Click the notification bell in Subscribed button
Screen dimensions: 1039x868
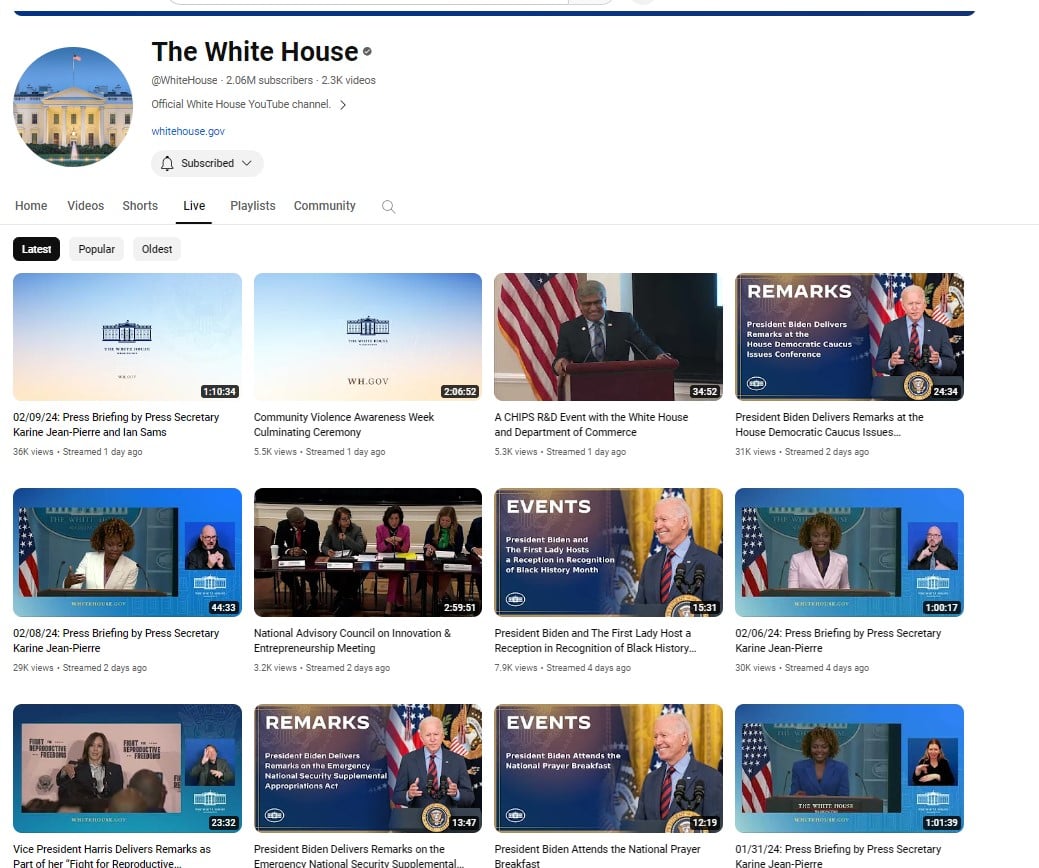pyautogui.click(x=167, y=163)
